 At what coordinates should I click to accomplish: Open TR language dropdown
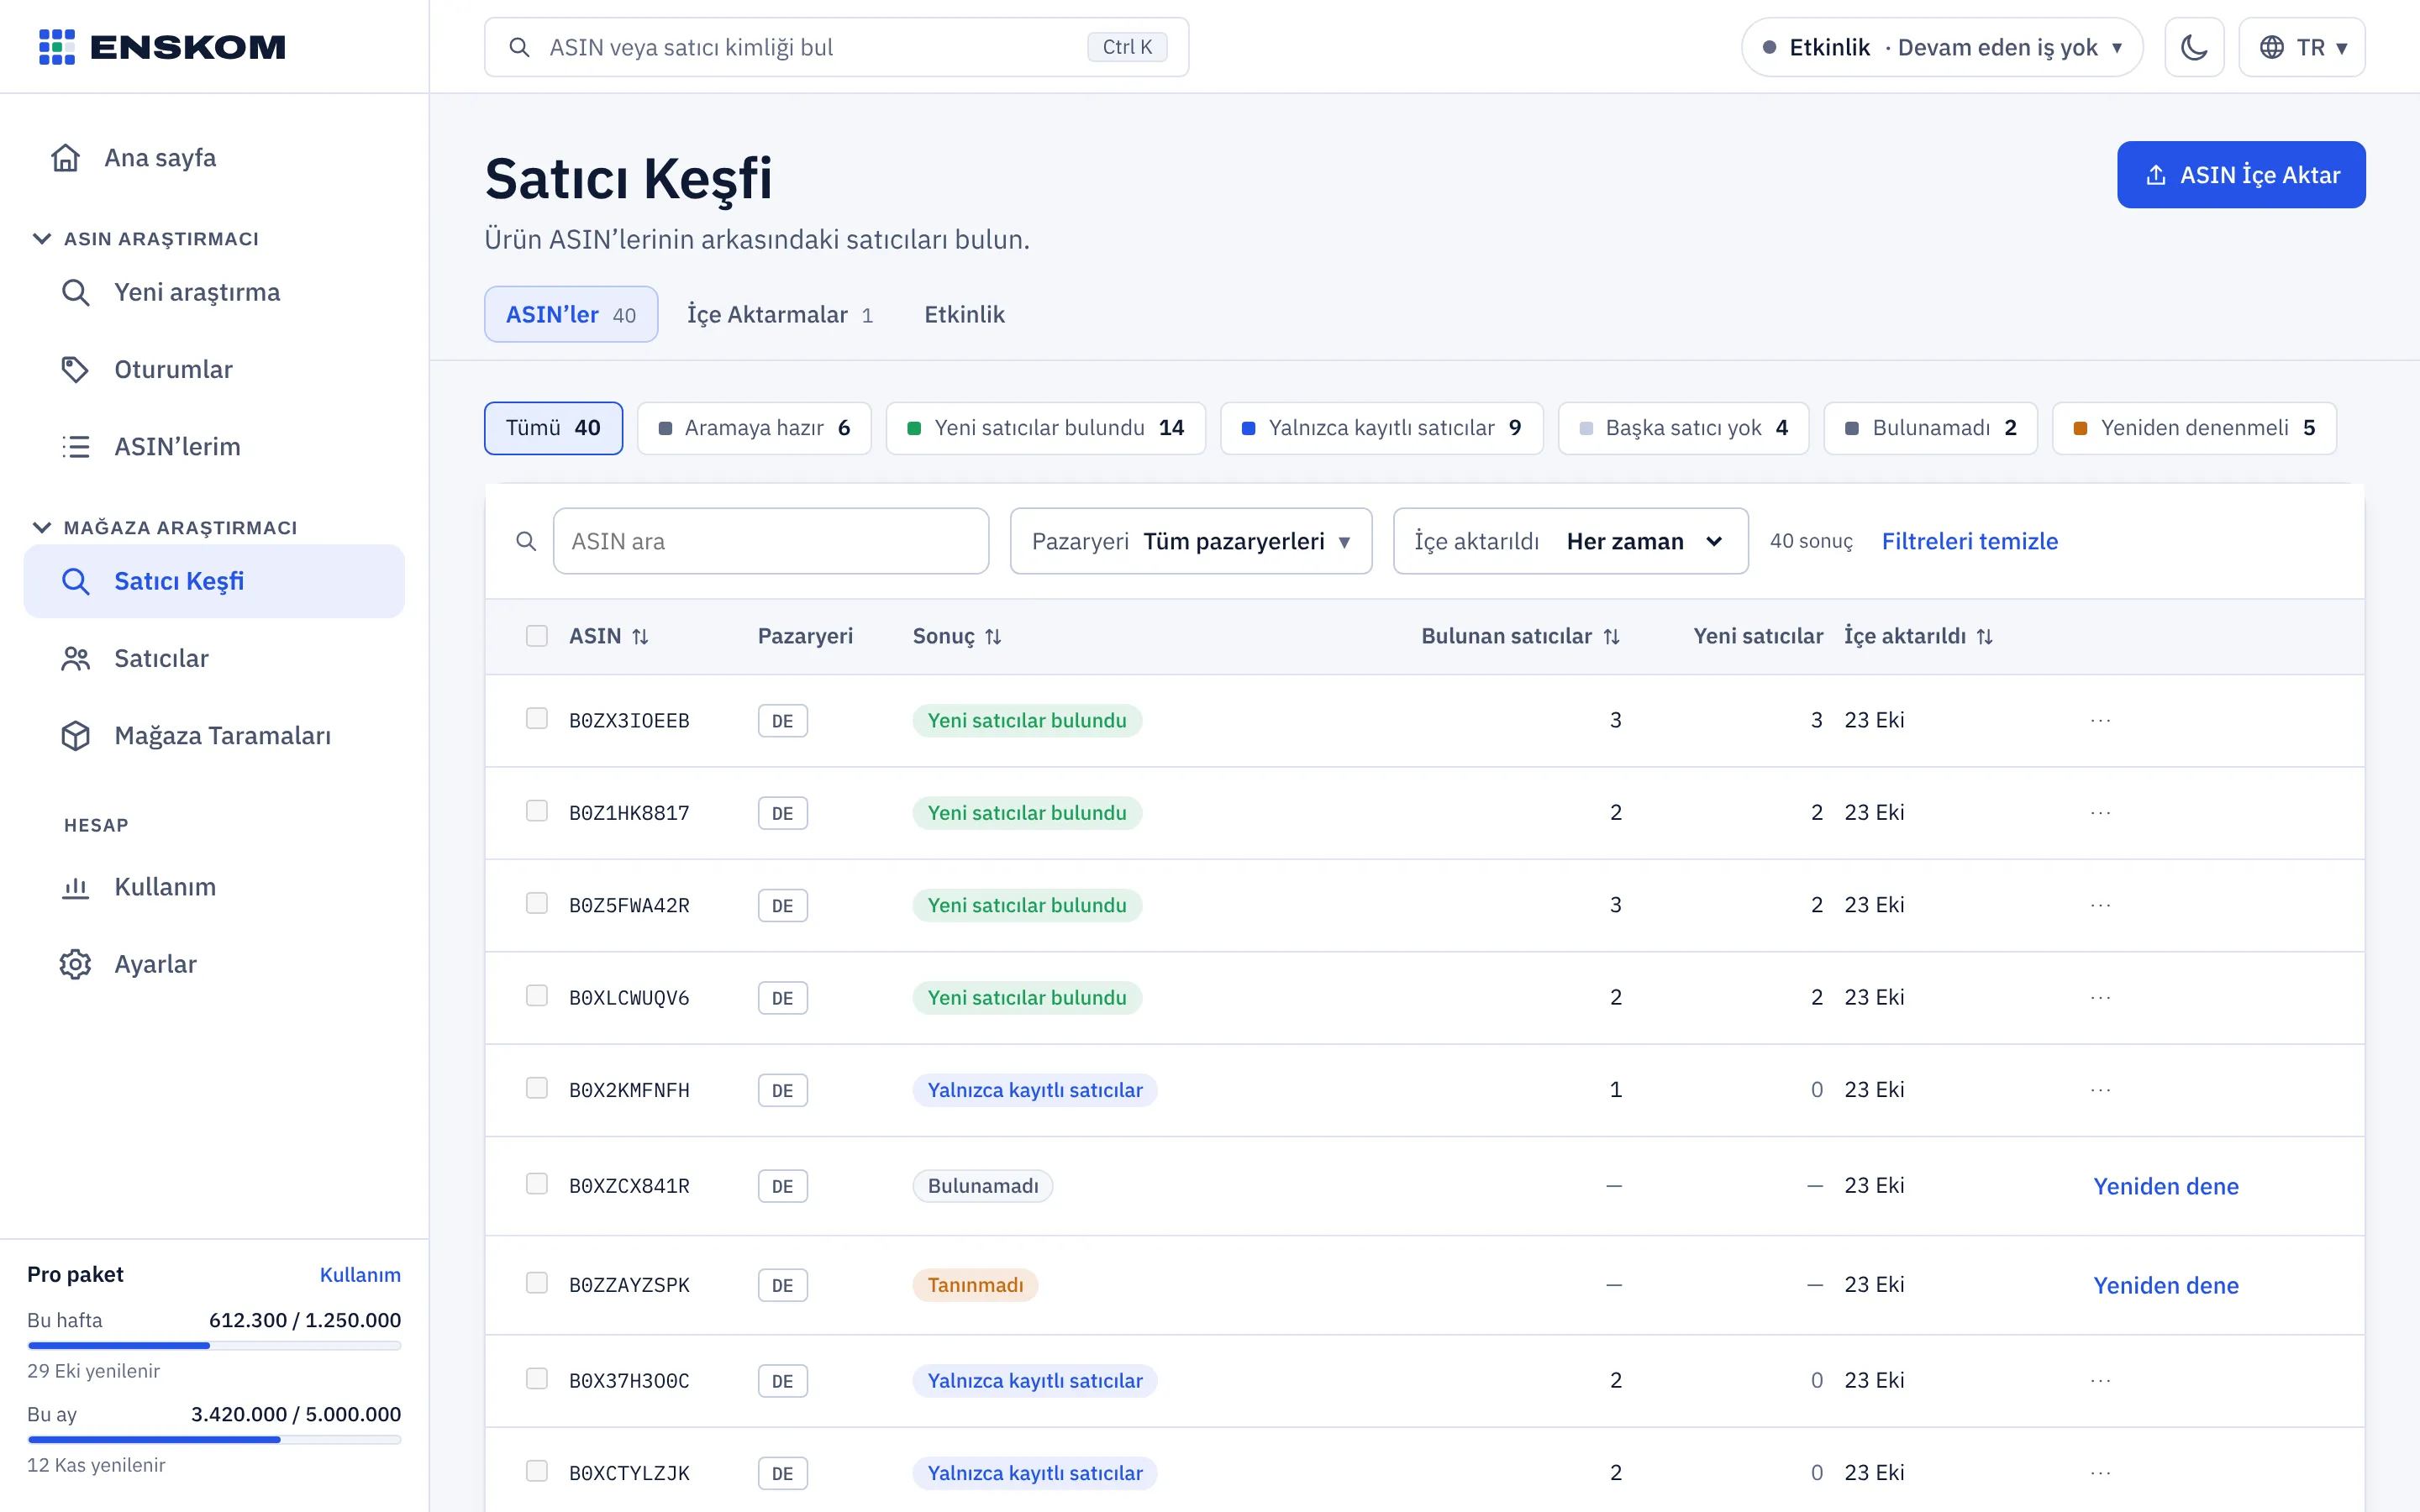[x=2301, y=47]
